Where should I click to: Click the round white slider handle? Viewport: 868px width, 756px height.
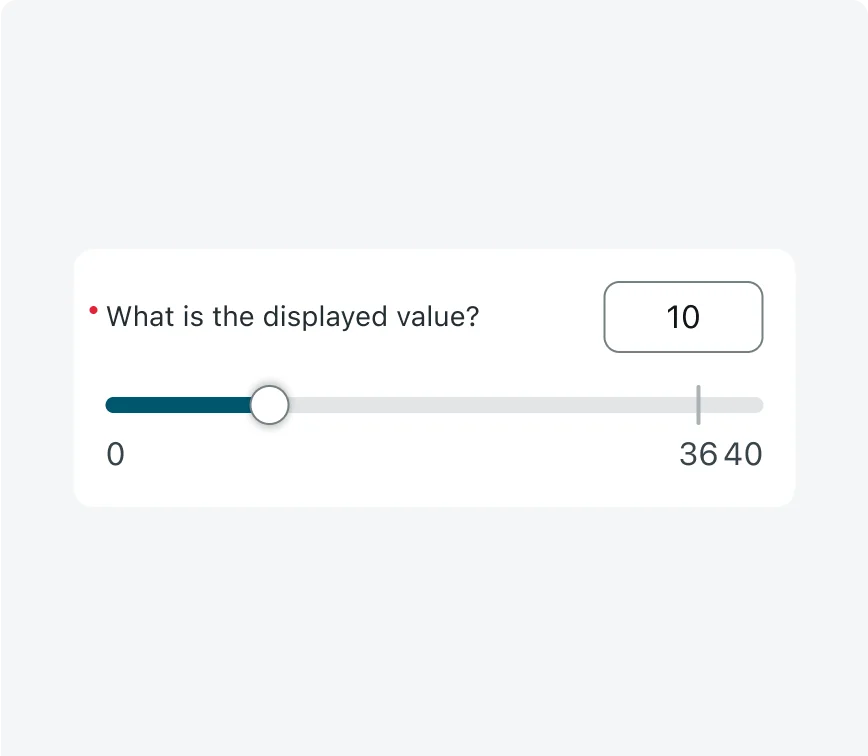[269, 405]
